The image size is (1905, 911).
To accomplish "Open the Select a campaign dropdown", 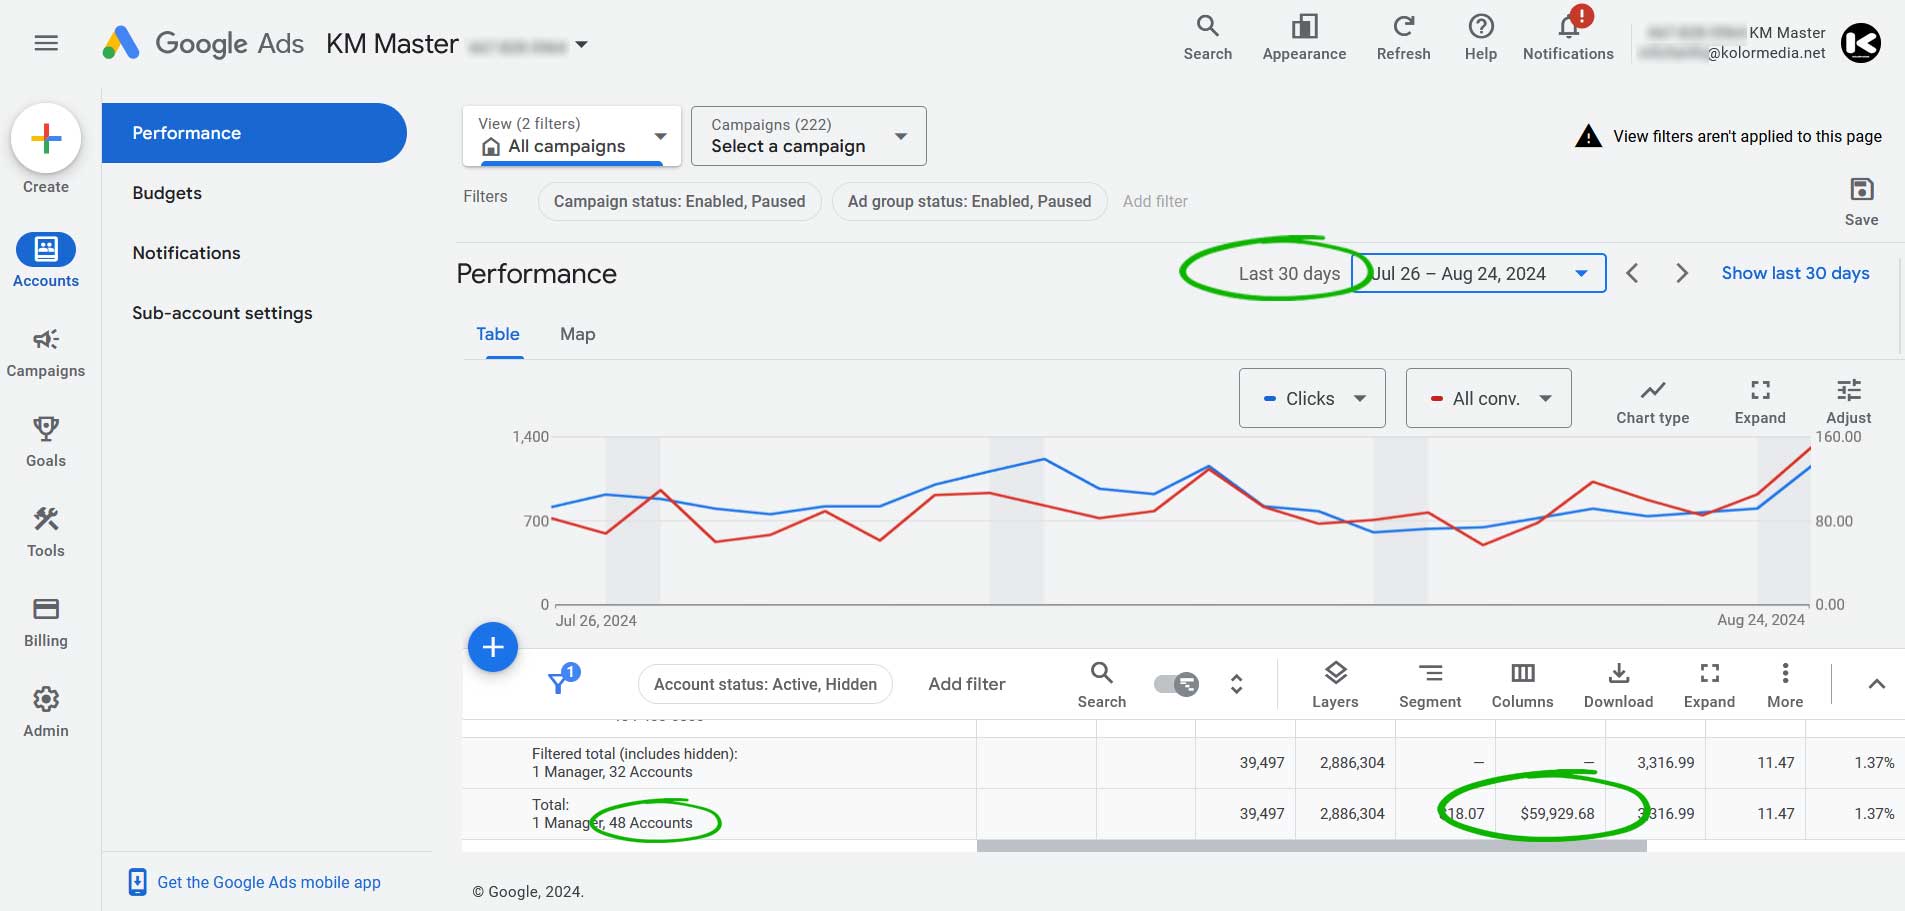I will [808, 136].
